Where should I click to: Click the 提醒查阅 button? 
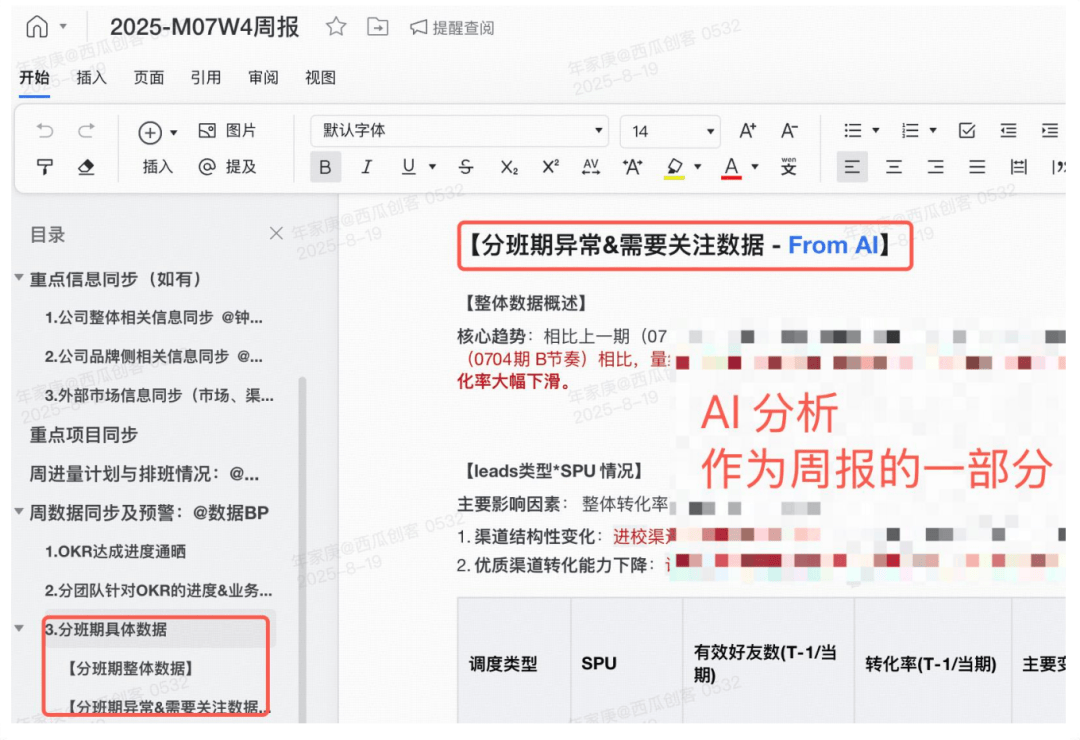click(452, 27)
